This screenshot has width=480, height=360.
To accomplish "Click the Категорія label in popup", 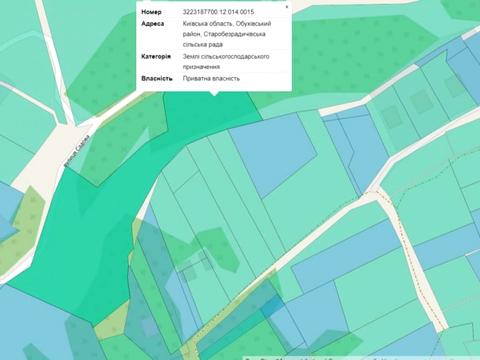I will point(156,57).
